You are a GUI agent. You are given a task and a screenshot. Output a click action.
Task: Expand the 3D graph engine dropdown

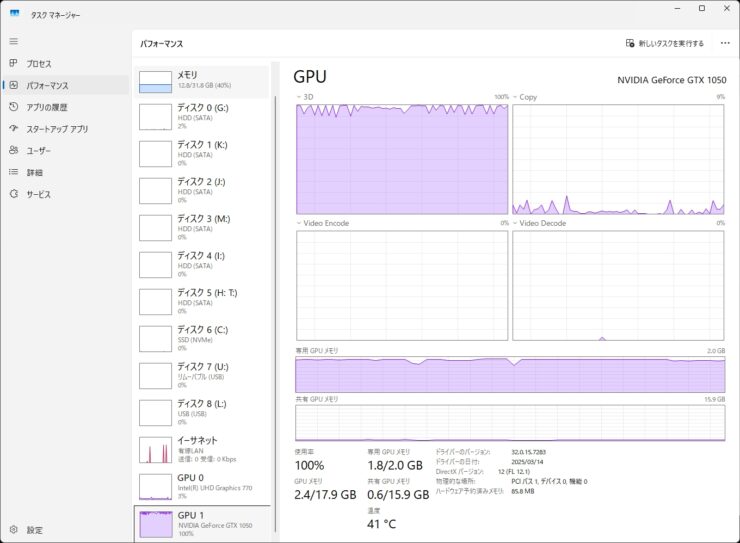pyautogui.click(x=300, y=97)
